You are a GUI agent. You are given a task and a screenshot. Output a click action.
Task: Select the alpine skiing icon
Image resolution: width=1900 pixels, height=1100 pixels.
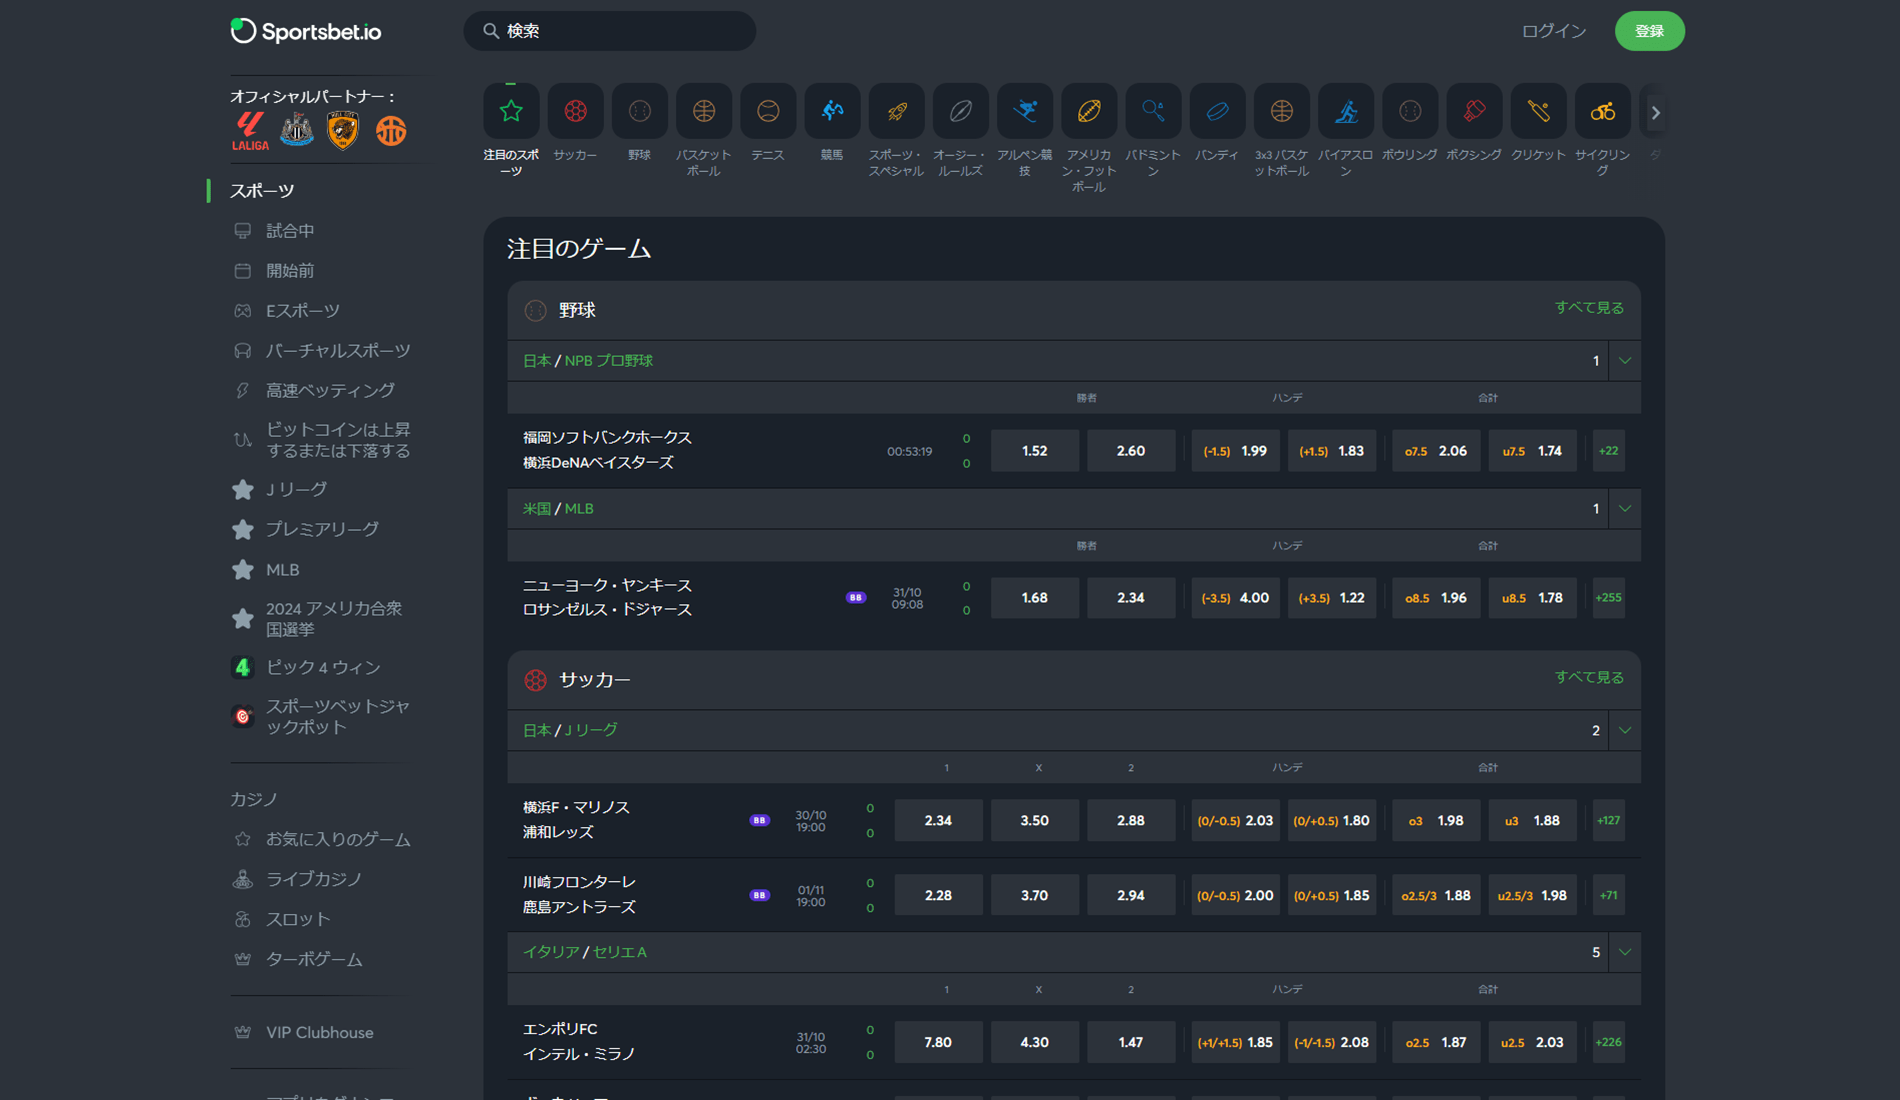[x=1024, y=111]
